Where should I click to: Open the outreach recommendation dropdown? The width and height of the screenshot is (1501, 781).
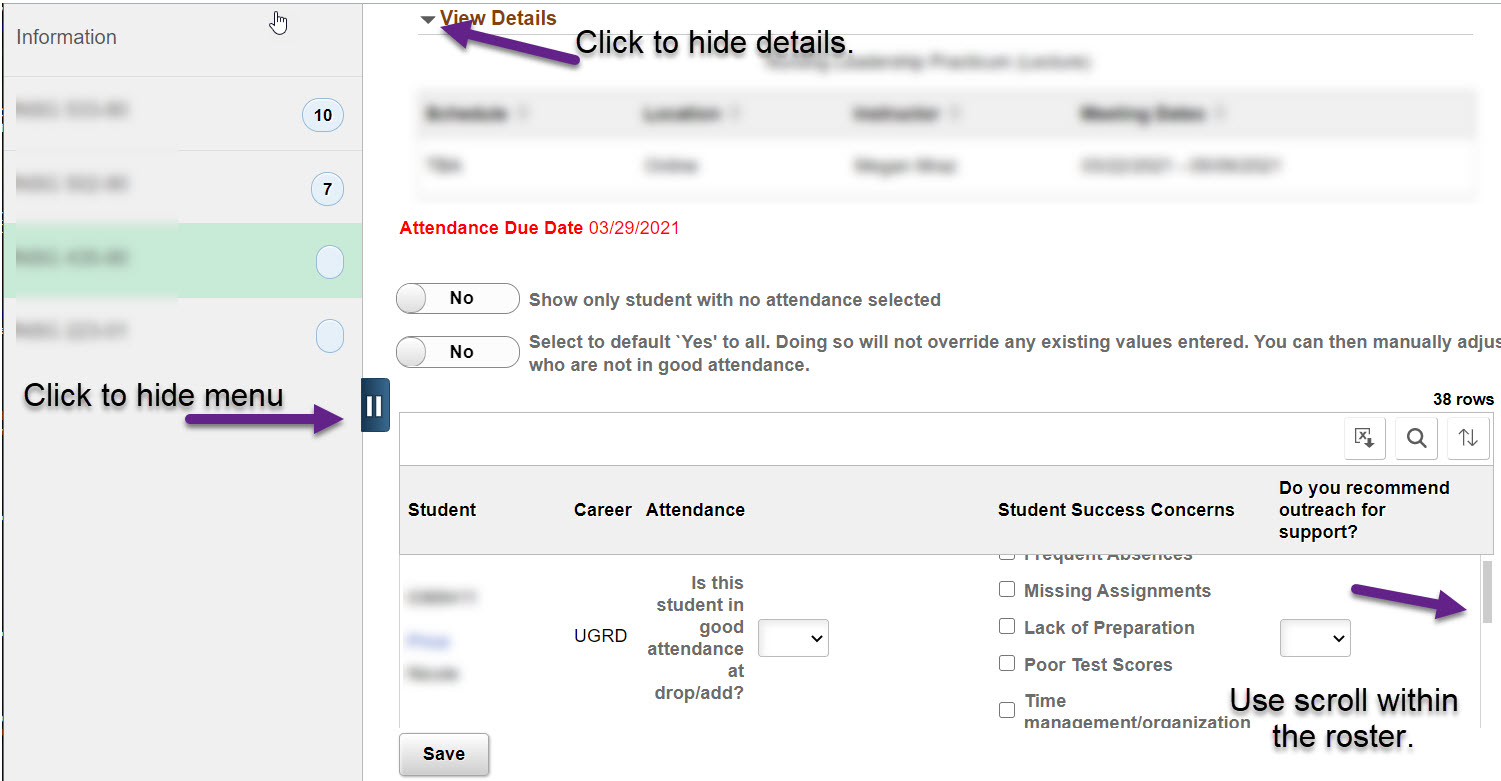coord(1315,638)
